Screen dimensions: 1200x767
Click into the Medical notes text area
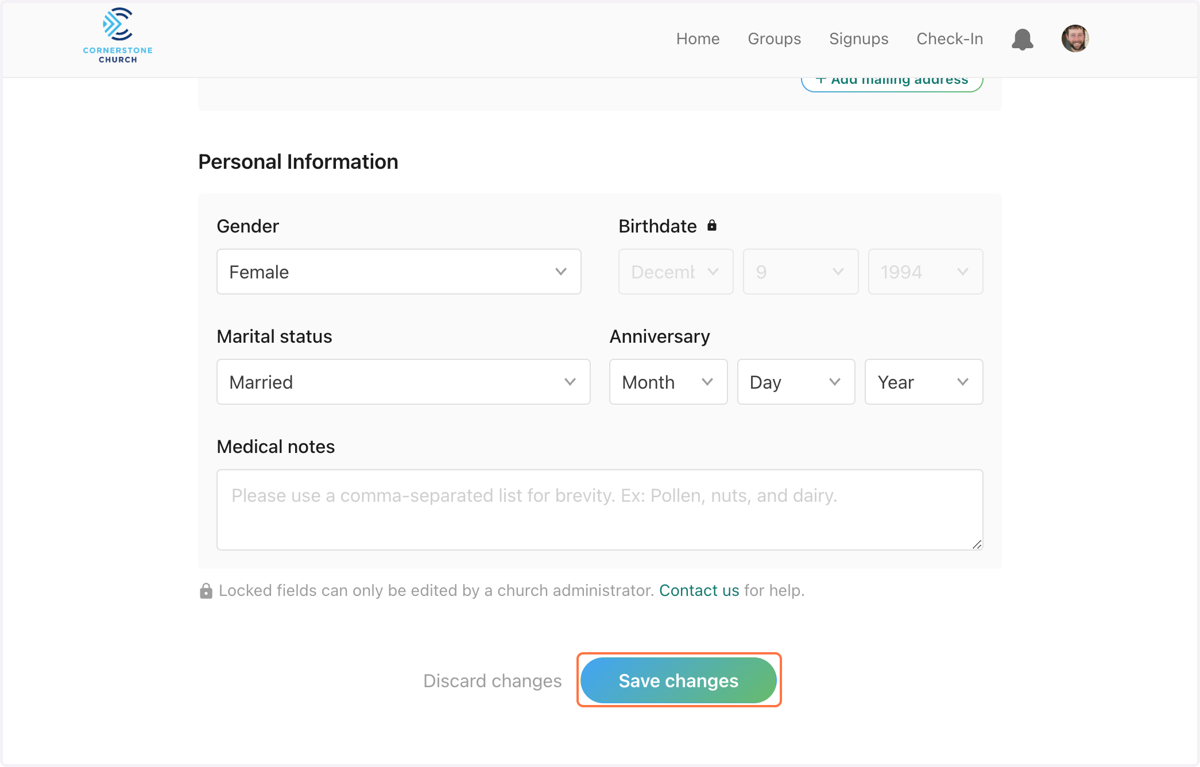(600, 510)
